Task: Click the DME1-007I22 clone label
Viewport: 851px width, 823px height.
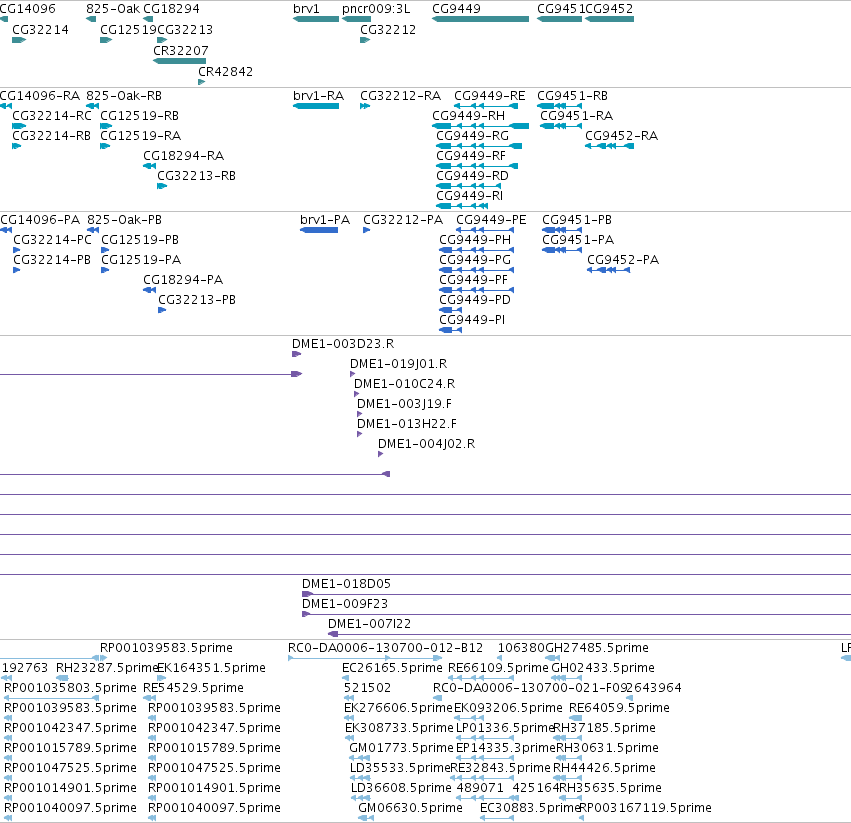Action: (369, 624)
